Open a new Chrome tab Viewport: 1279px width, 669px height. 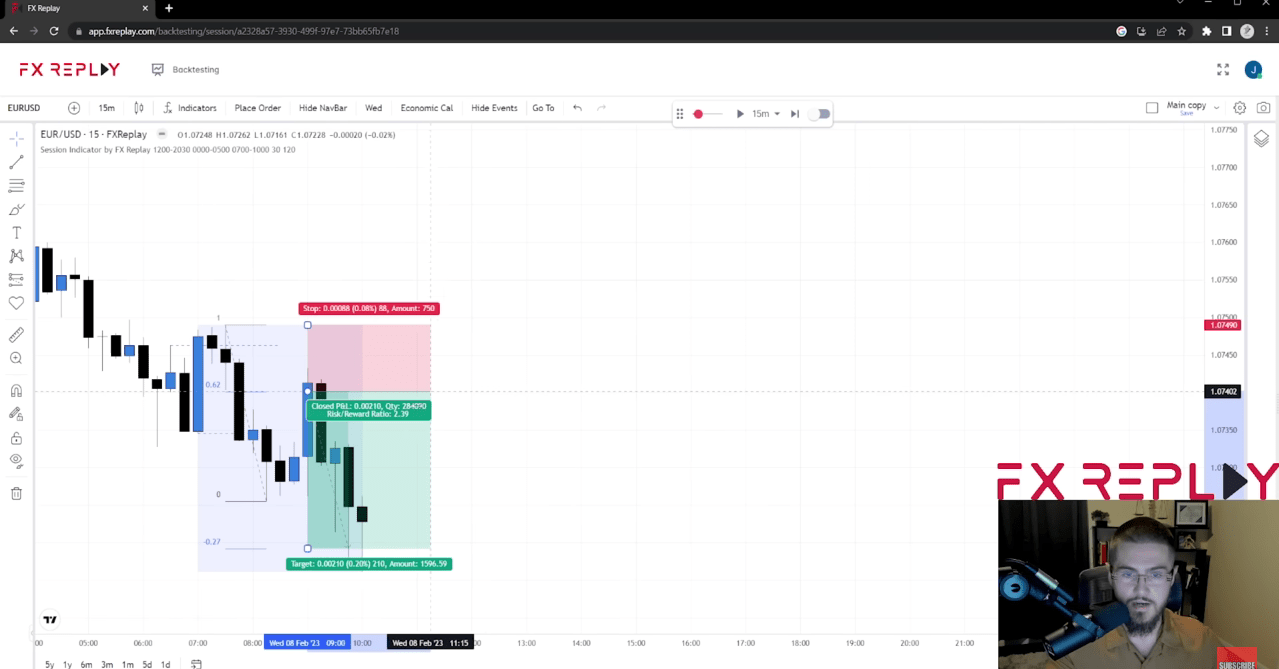[169, 8]
